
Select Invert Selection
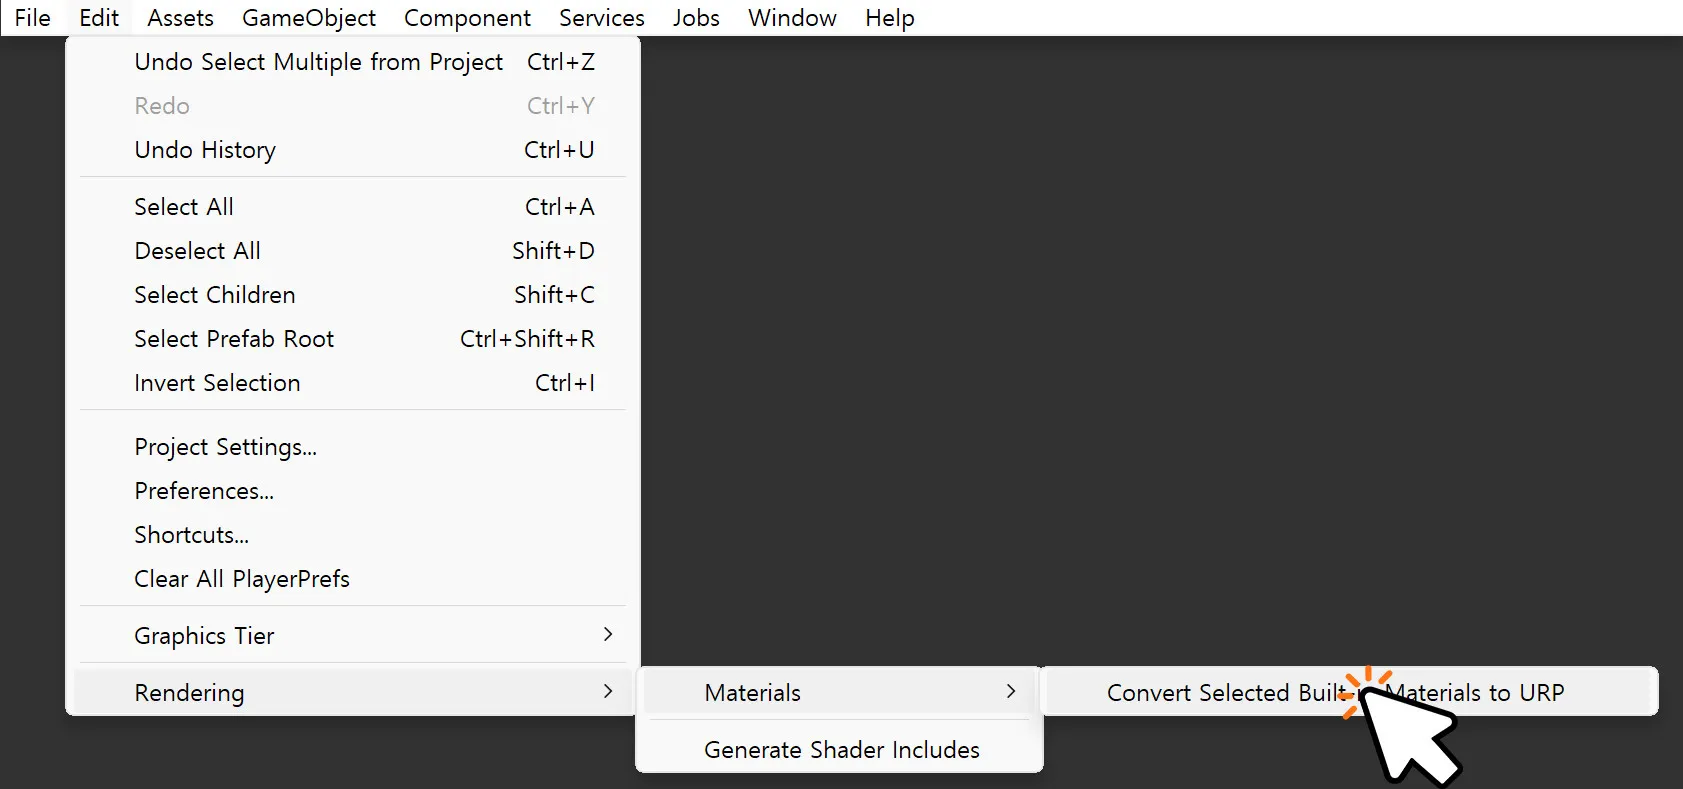[x=217, y=382]
